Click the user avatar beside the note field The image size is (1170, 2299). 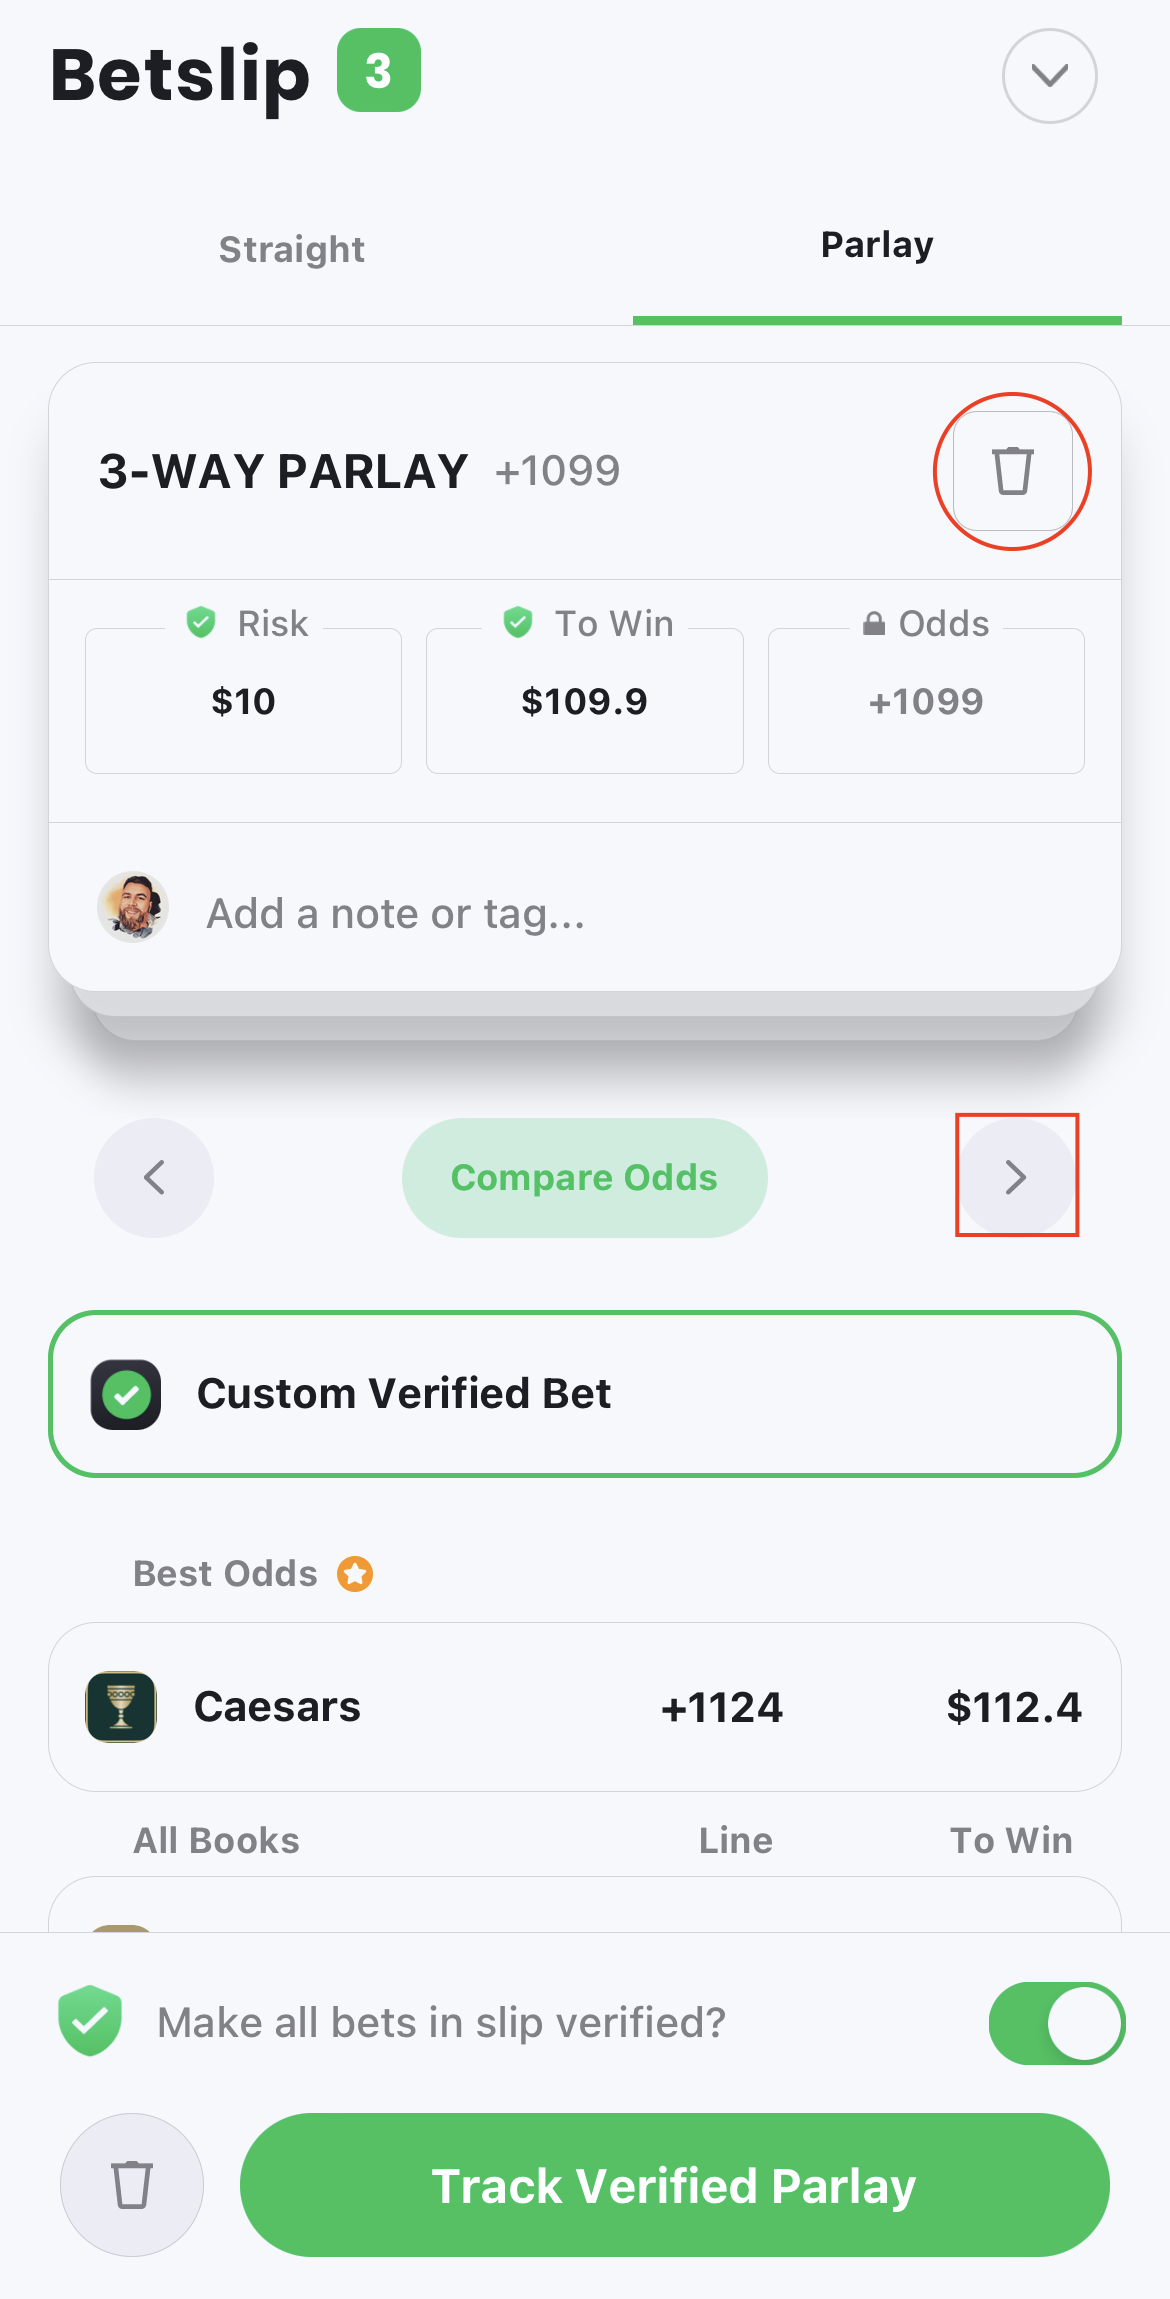coord(133,907)
